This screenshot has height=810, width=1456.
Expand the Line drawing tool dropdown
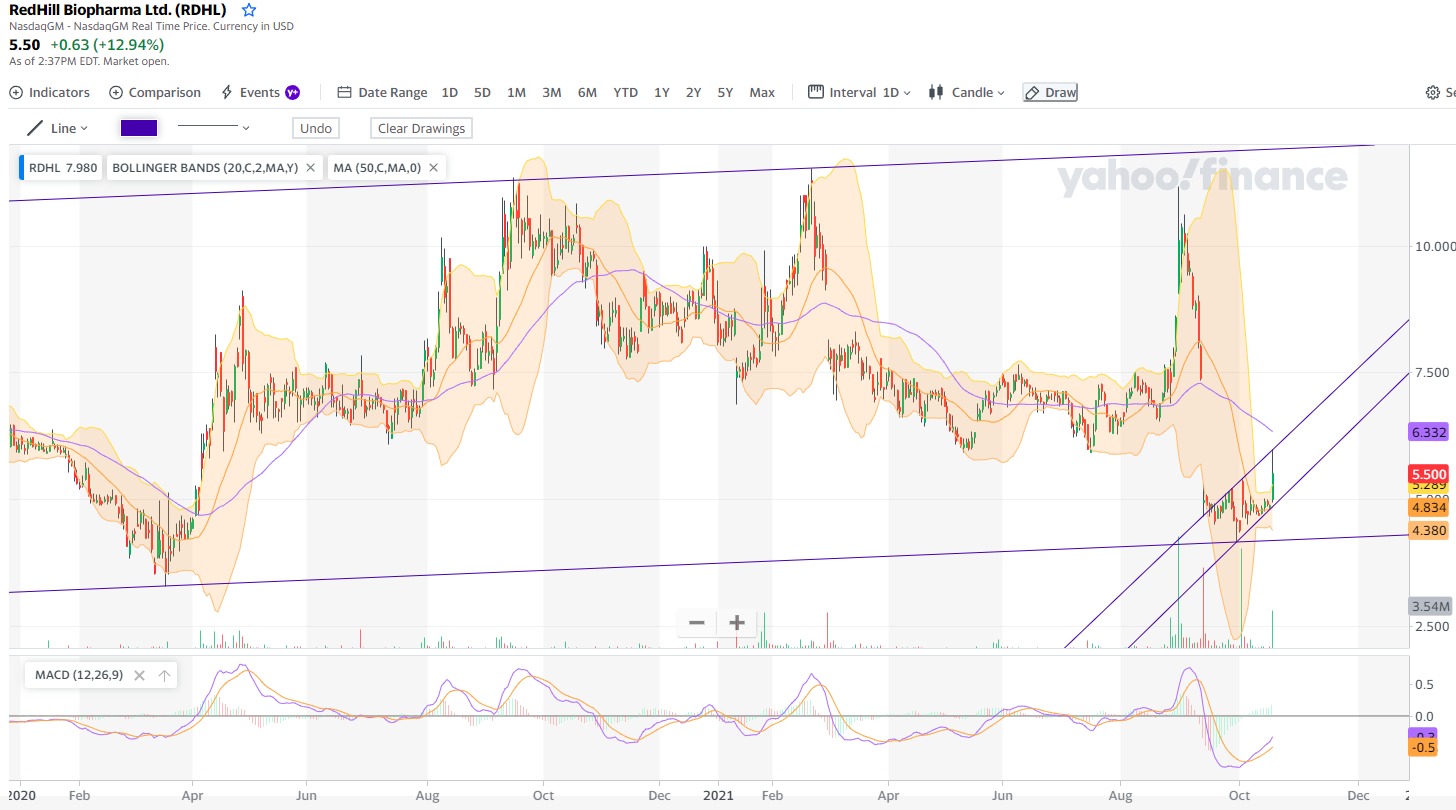tap(57, 128)
